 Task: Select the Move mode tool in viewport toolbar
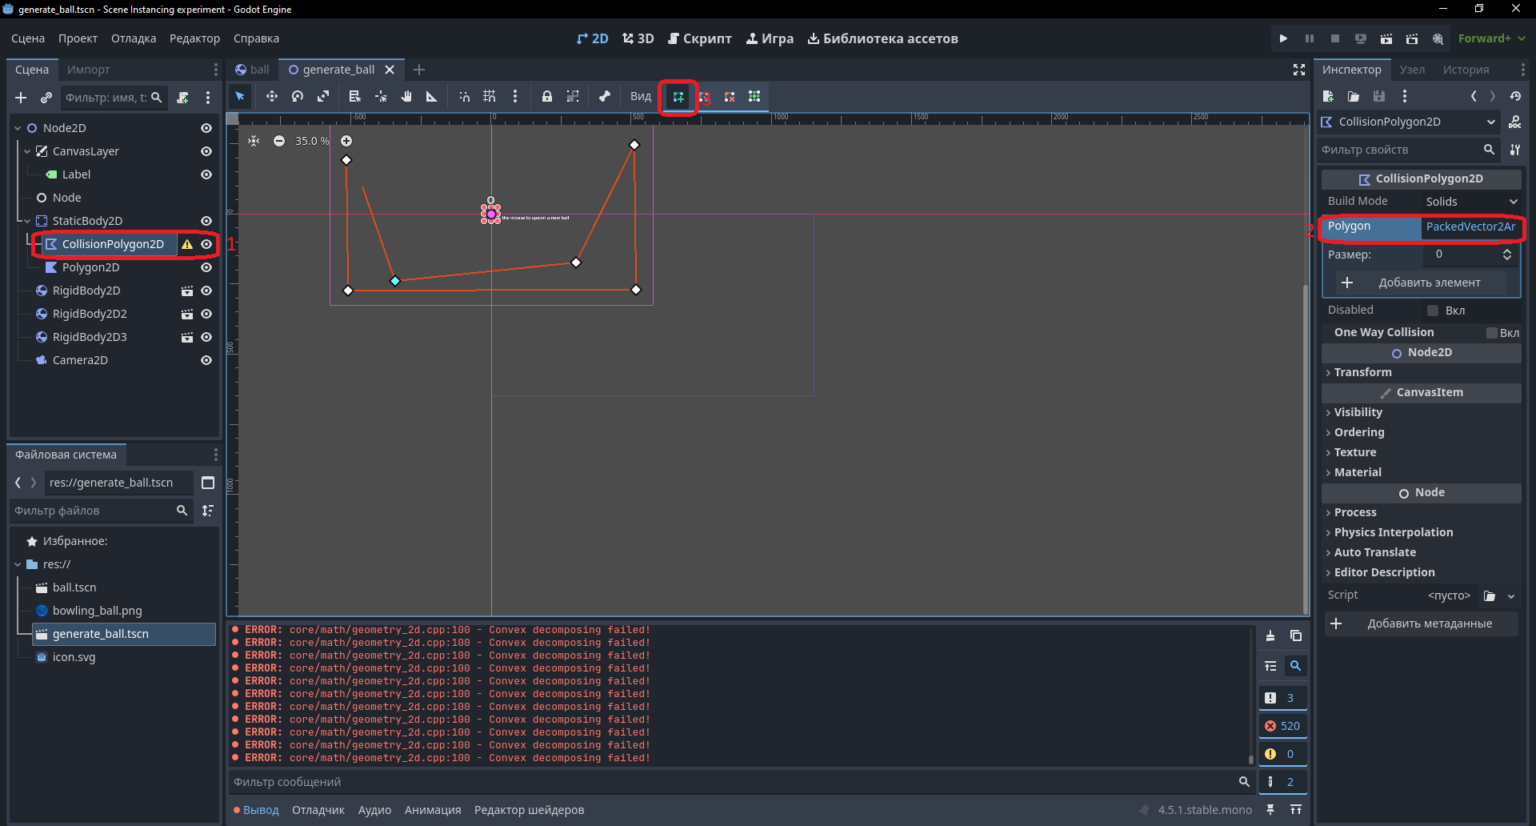coord(271,97)
